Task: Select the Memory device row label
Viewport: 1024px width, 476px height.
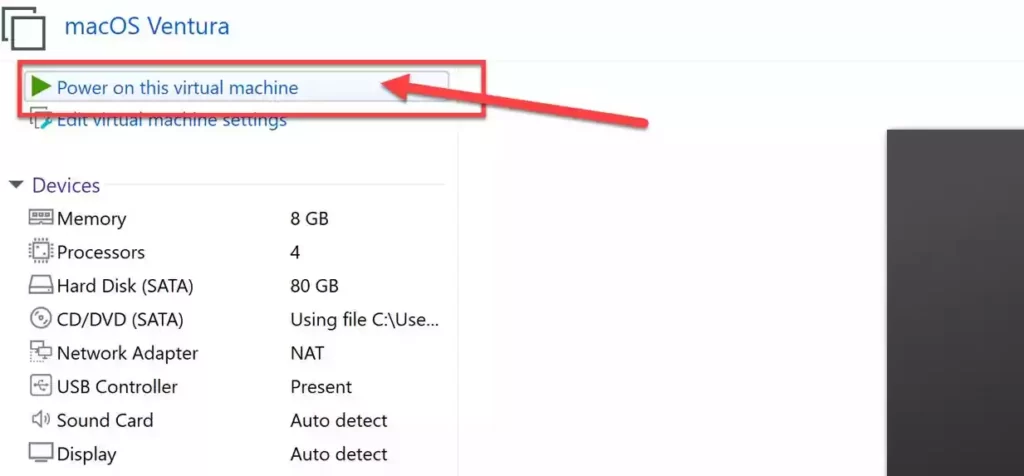Action: coord(91,219)
